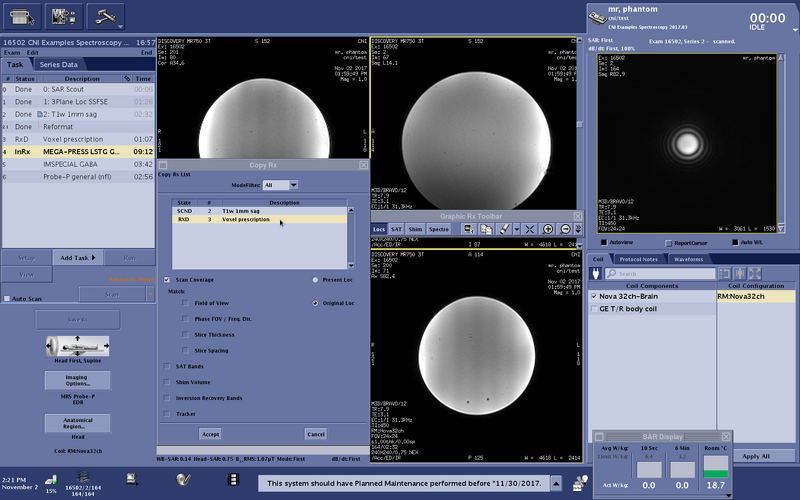Toggle the Scan Coverage checkbox

tap(167, 280)
